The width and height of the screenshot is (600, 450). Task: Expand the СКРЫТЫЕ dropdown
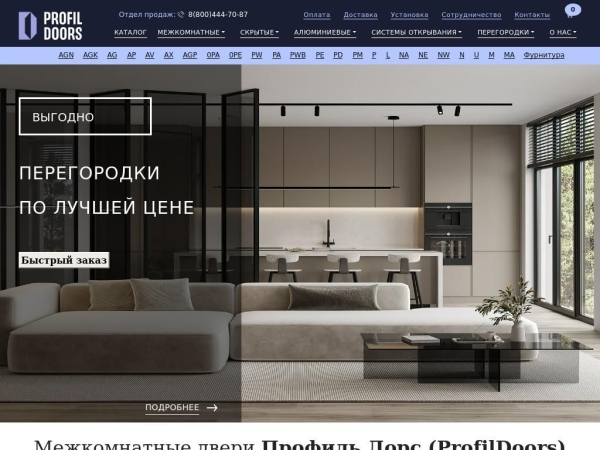[259, 33]
